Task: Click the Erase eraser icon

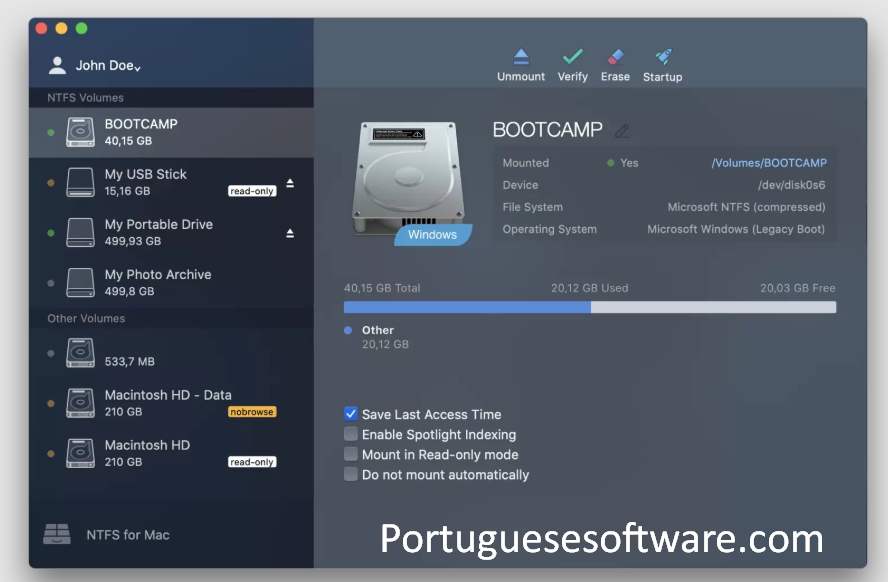Action: 615,57
